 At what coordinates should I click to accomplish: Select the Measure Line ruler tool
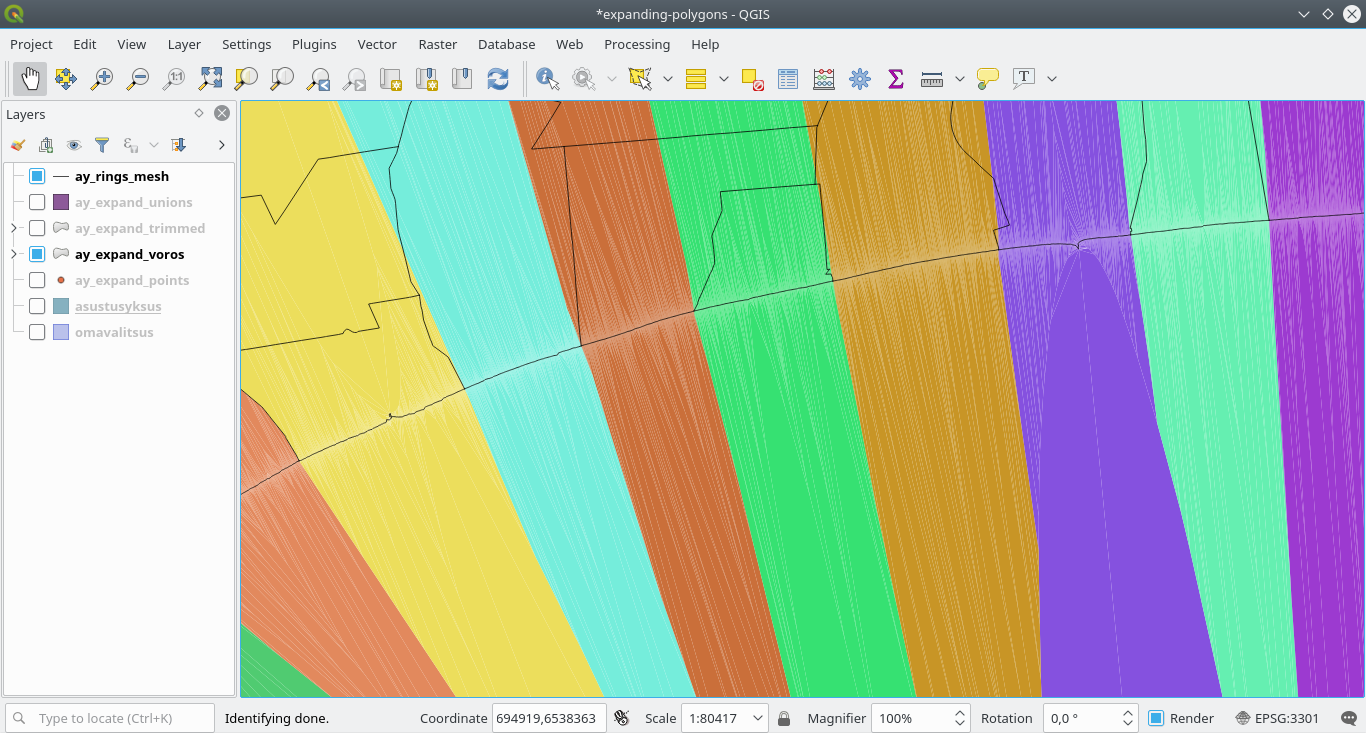point(932,78)
